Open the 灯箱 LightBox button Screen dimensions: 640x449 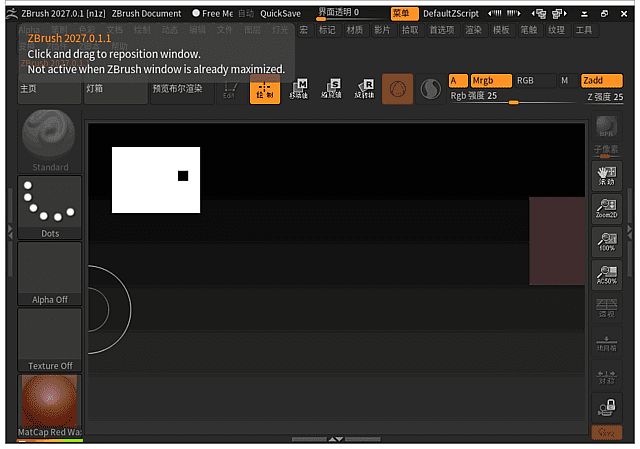116,89
